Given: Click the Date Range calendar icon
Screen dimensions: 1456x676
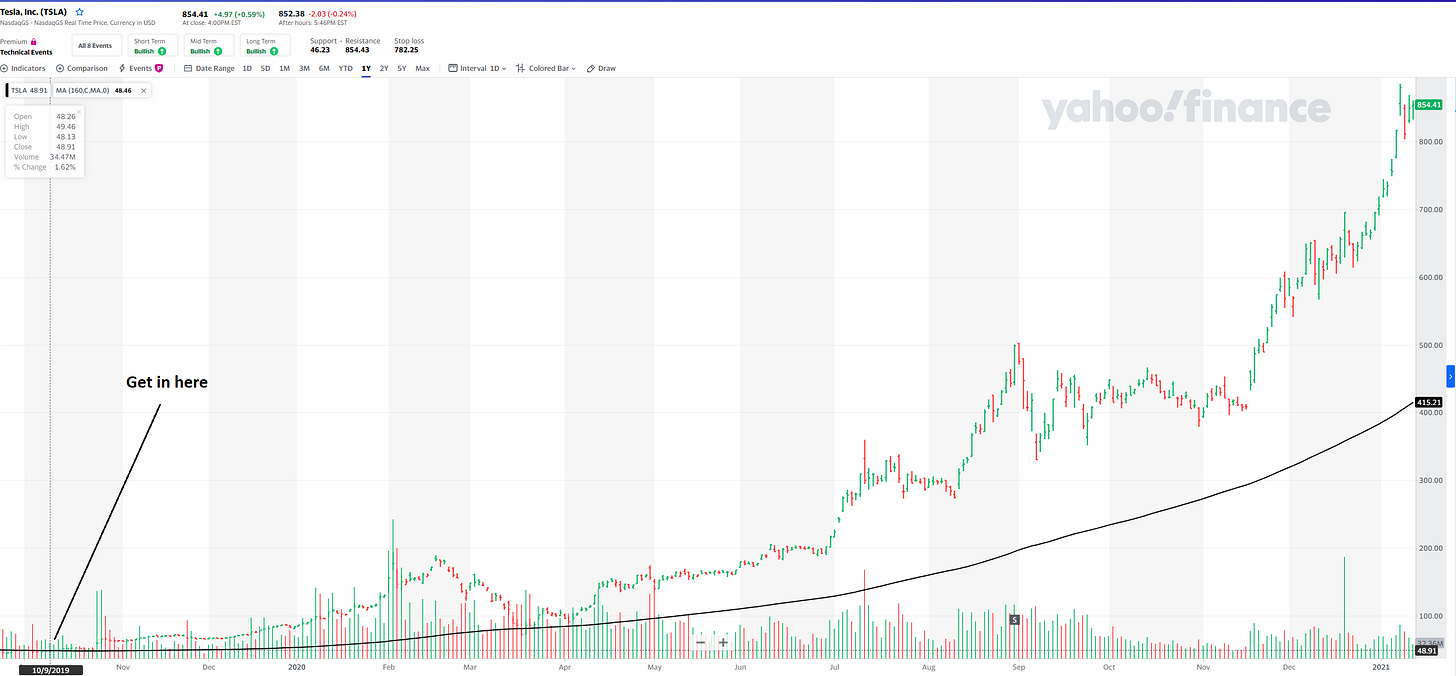Looking at the screenshot, I should tap(188, 68).
